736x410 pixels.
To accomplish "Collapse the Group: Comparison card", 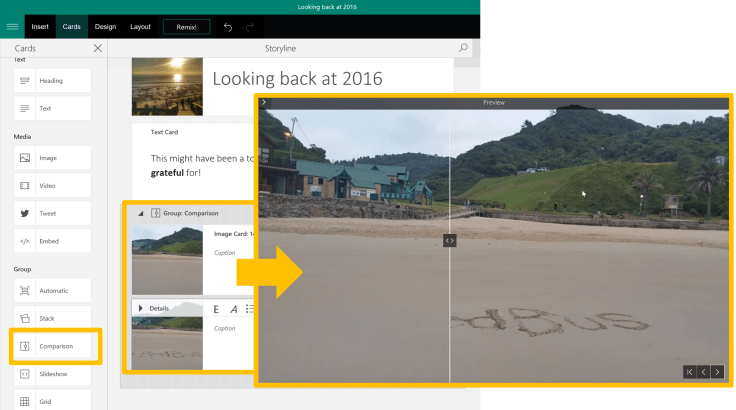I will coord(140,213).
